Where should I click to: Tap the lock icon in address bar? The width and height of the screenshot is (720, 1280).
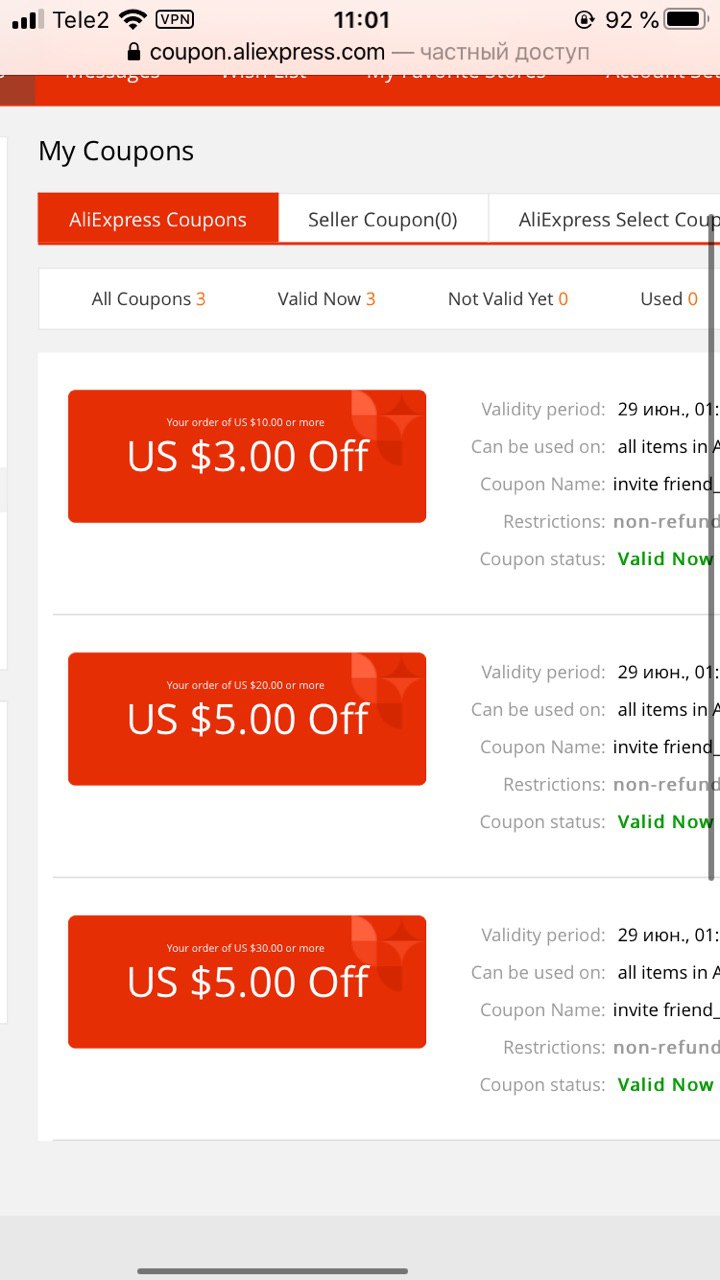[x=135, y=52]
